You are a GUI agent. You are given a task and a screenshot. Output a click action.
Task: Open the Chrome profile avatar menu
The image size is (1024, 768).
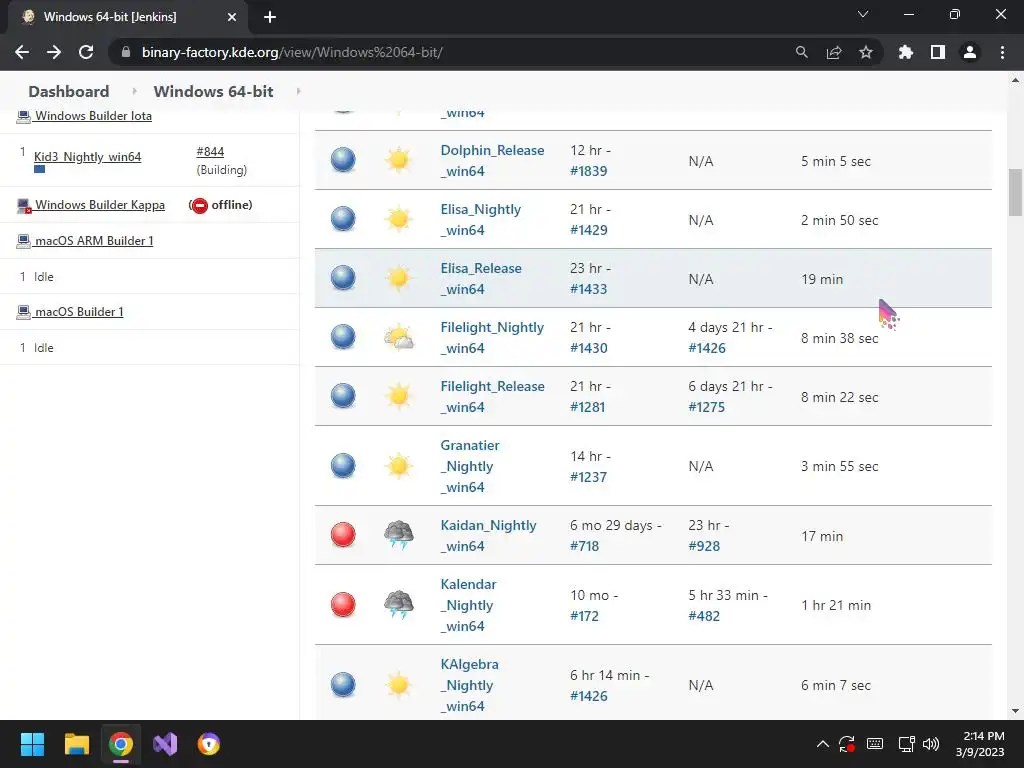tap(970, 52)
